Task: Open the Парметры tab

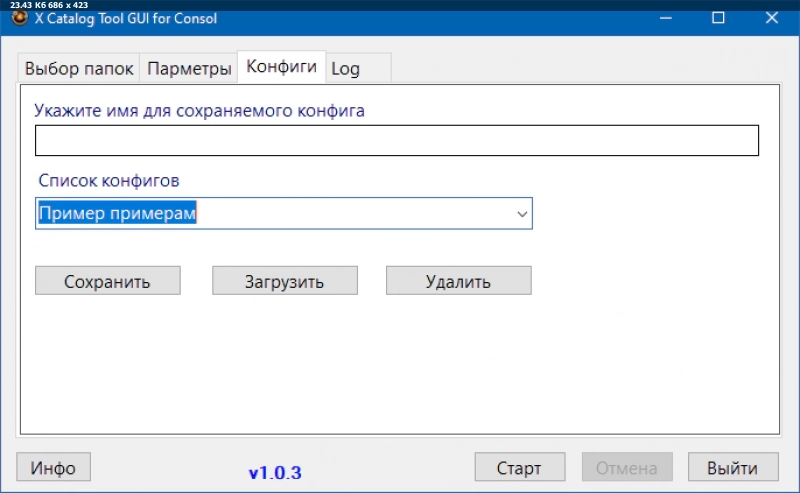Action: click(x=189, y=68)
